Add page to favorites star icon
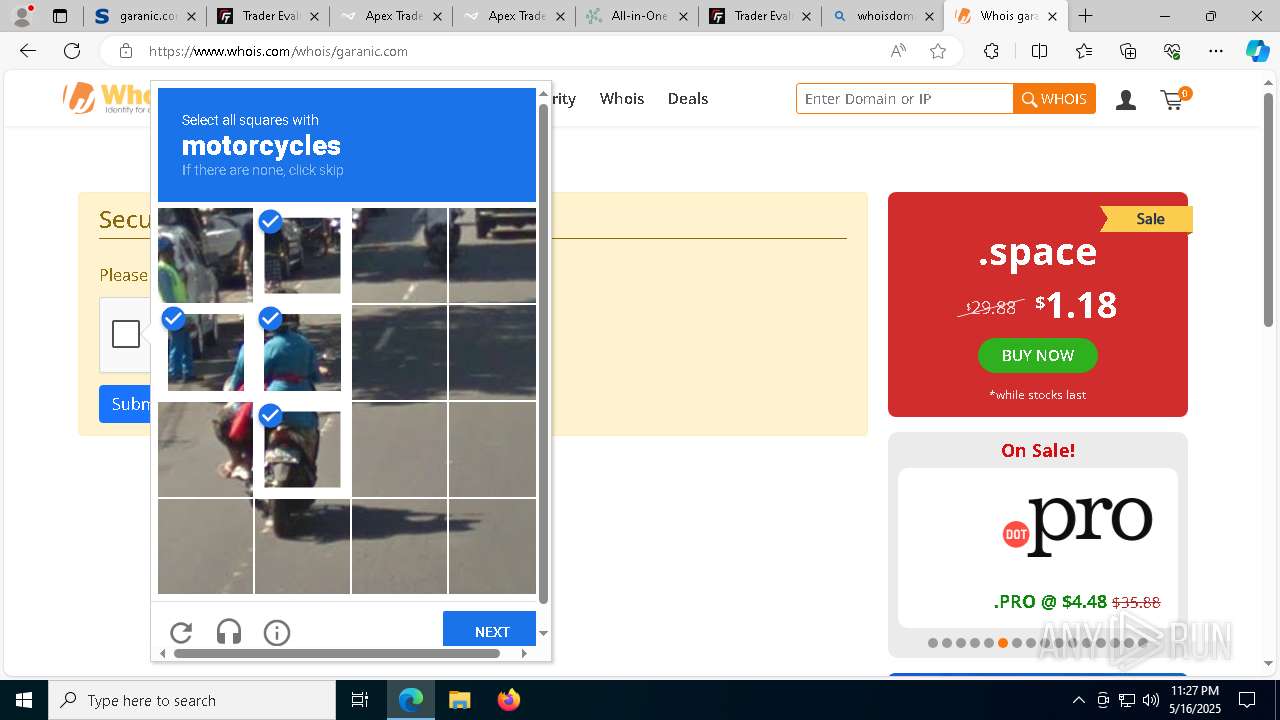 (938, 51)
